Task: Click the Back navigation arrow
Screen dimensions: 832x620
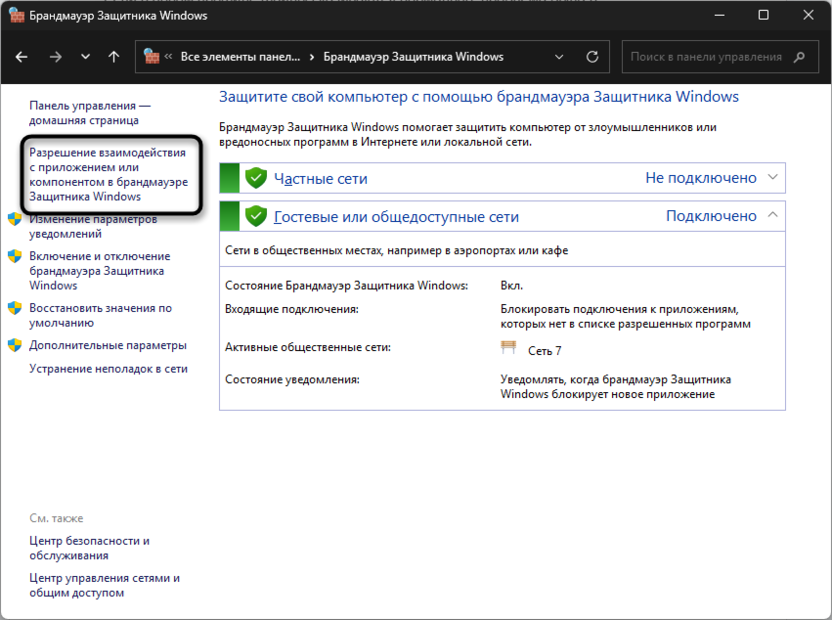Action: click(22, 57)
